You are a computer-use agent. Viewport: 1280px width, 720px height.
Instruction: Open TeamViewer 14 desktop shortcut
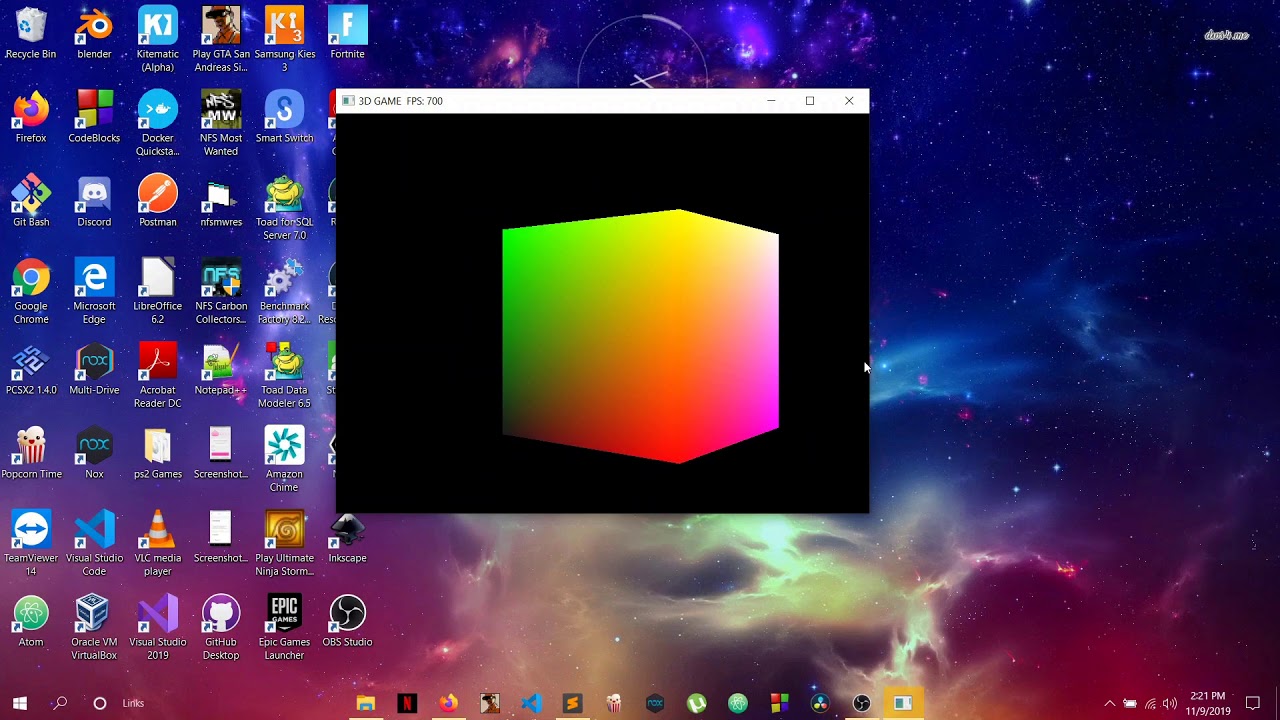[31, 544]
